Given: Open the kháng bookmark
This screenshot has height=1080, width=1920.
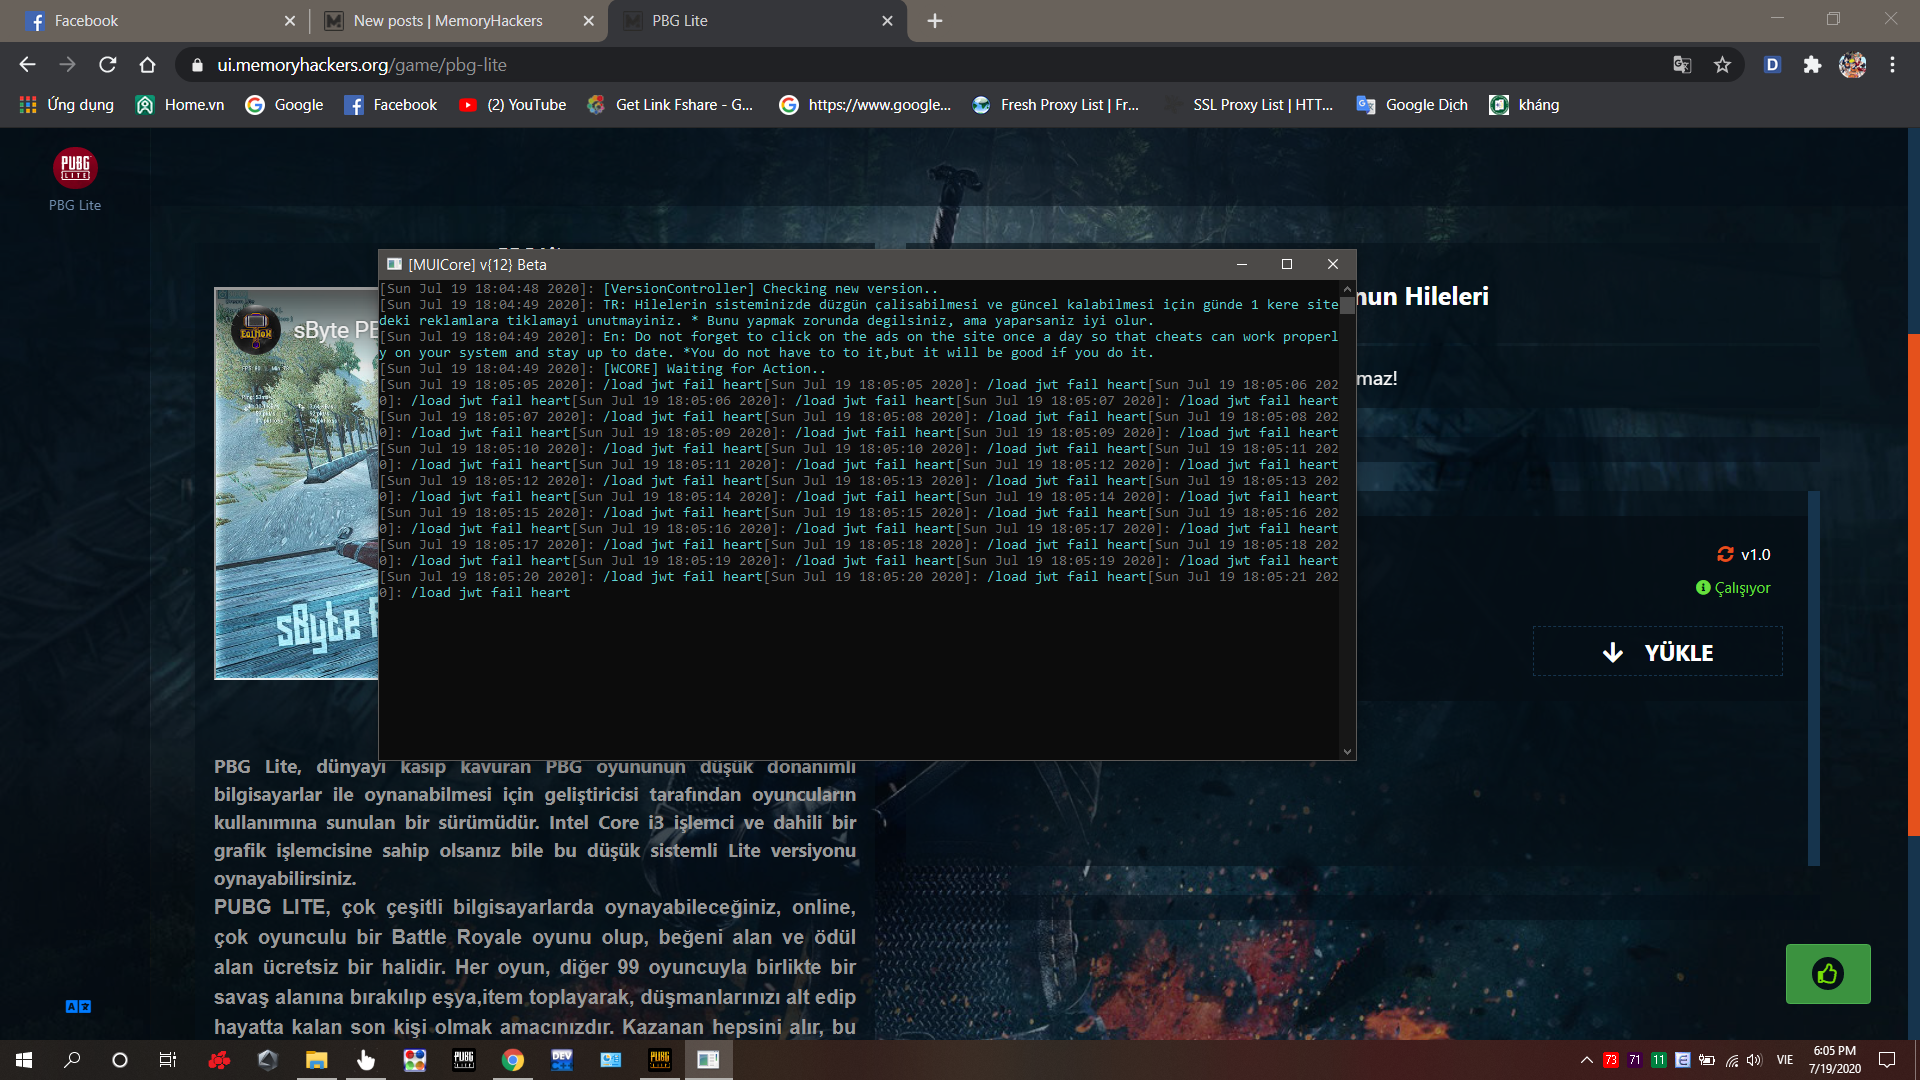Looking at the screenshot, I should click(x=1524, y=105).
